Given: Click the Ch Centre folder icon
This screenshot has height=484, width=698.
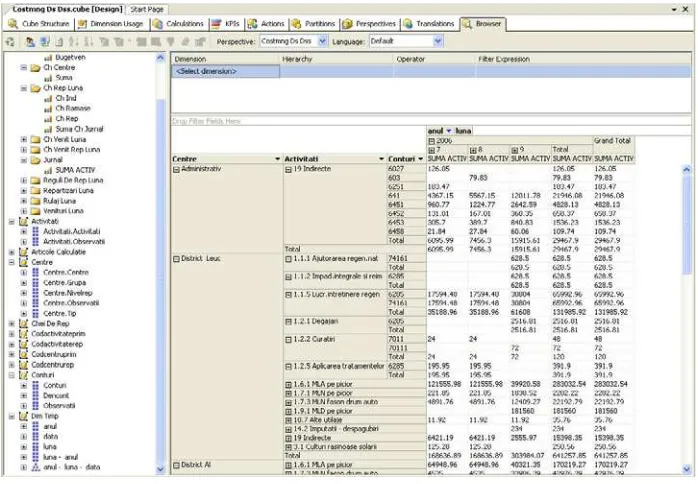Looking at the screenshot, I should [x=36, y=68].
